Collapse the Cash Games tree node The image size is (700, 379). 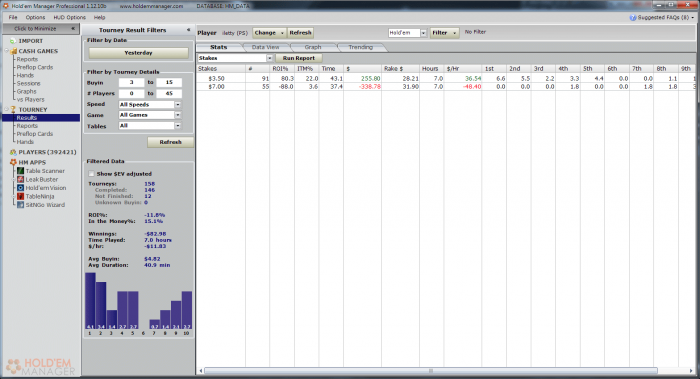pos(6,51)
